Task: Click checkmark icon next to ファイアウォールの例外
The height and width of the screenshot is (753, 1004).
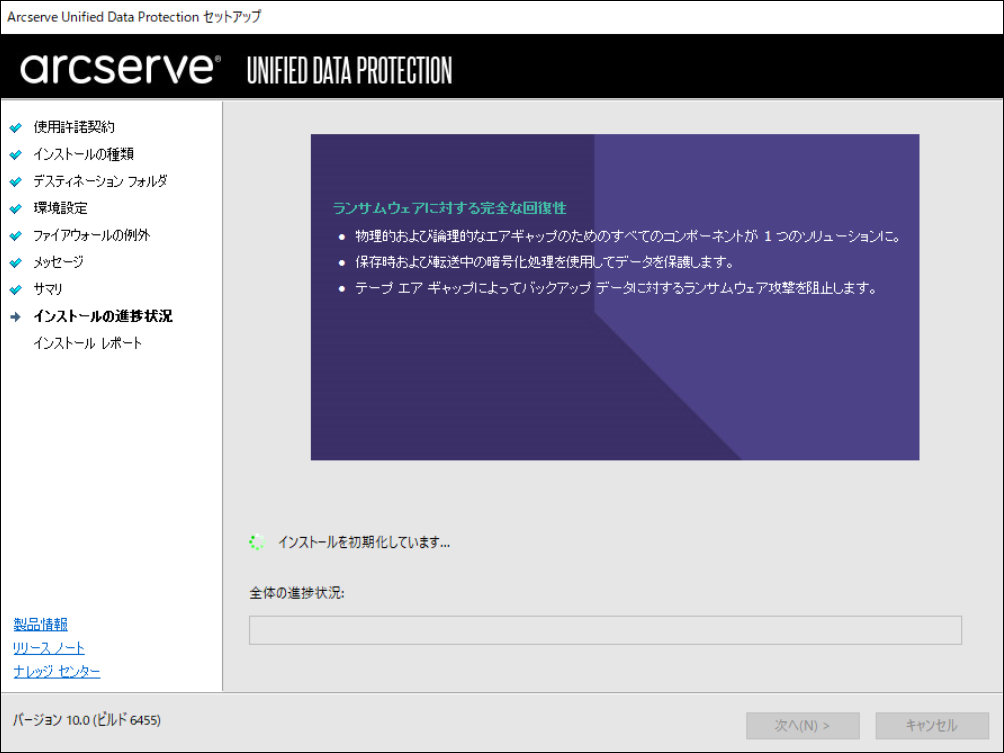Action: point(16,236)
